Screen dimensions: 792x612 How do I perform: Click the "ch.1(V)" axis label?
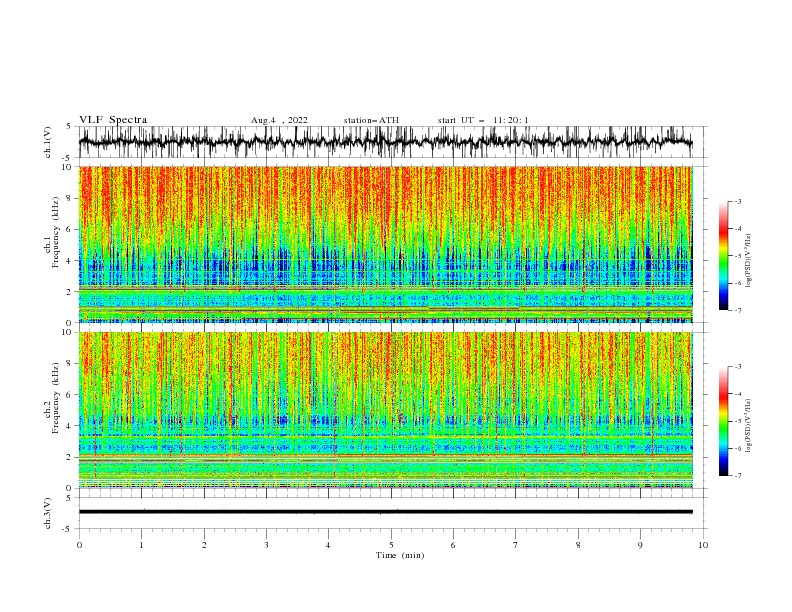tap(47, 142)
